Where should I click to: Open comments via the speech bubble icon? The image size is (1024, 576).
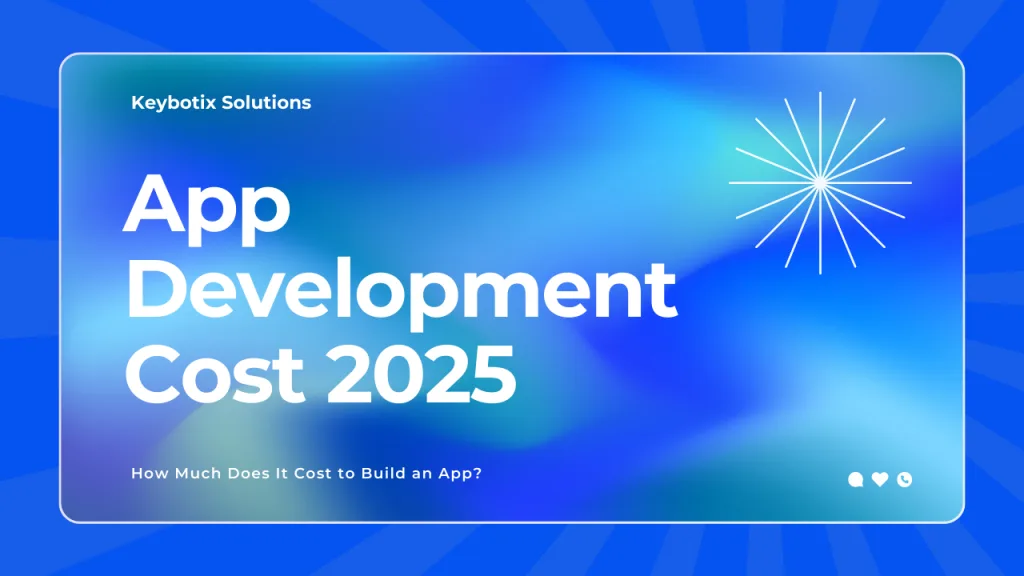[x=855, y=479]
